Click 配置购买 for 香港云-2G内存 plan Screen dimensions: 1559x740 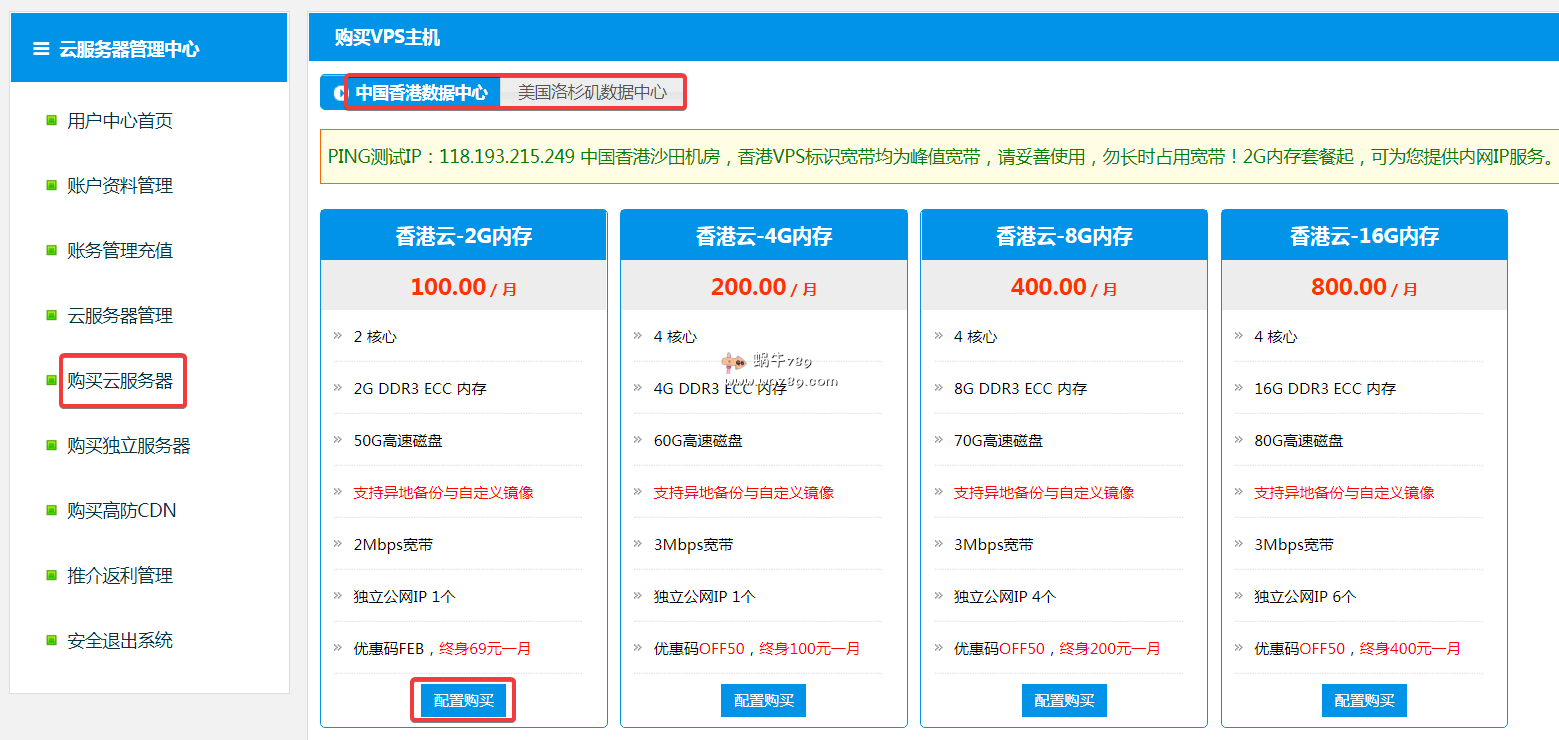point(463,701)
